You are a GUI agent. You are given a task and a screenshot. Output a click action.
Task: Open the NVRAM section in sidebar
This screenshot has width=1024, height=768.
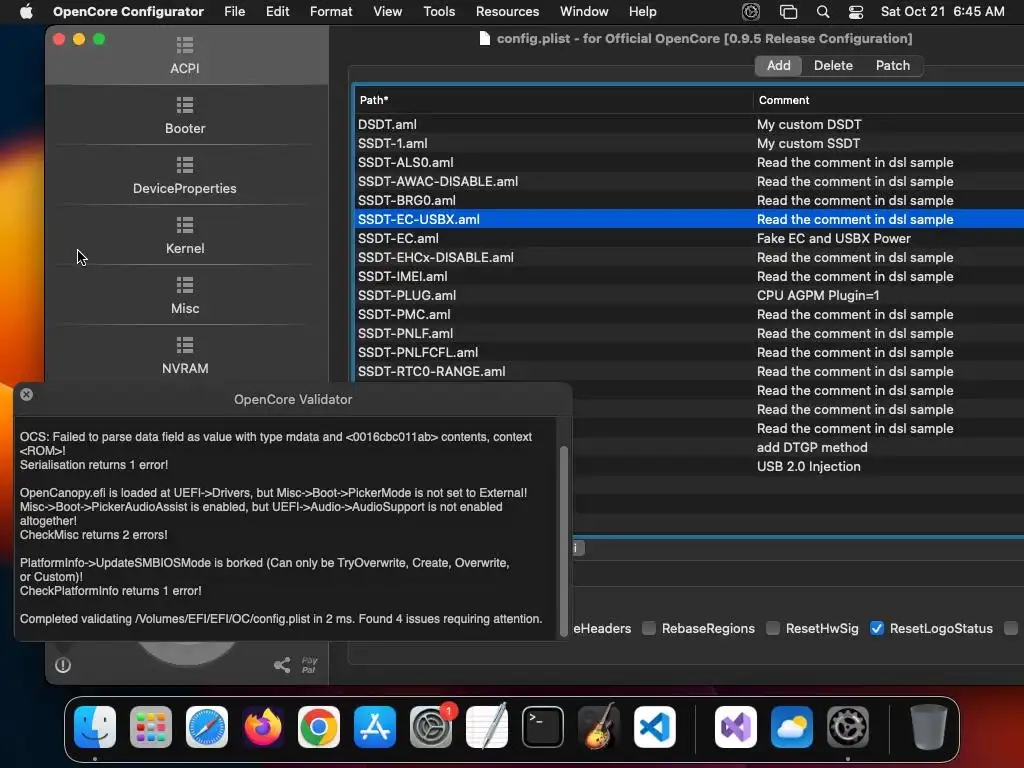coord(185,356)
